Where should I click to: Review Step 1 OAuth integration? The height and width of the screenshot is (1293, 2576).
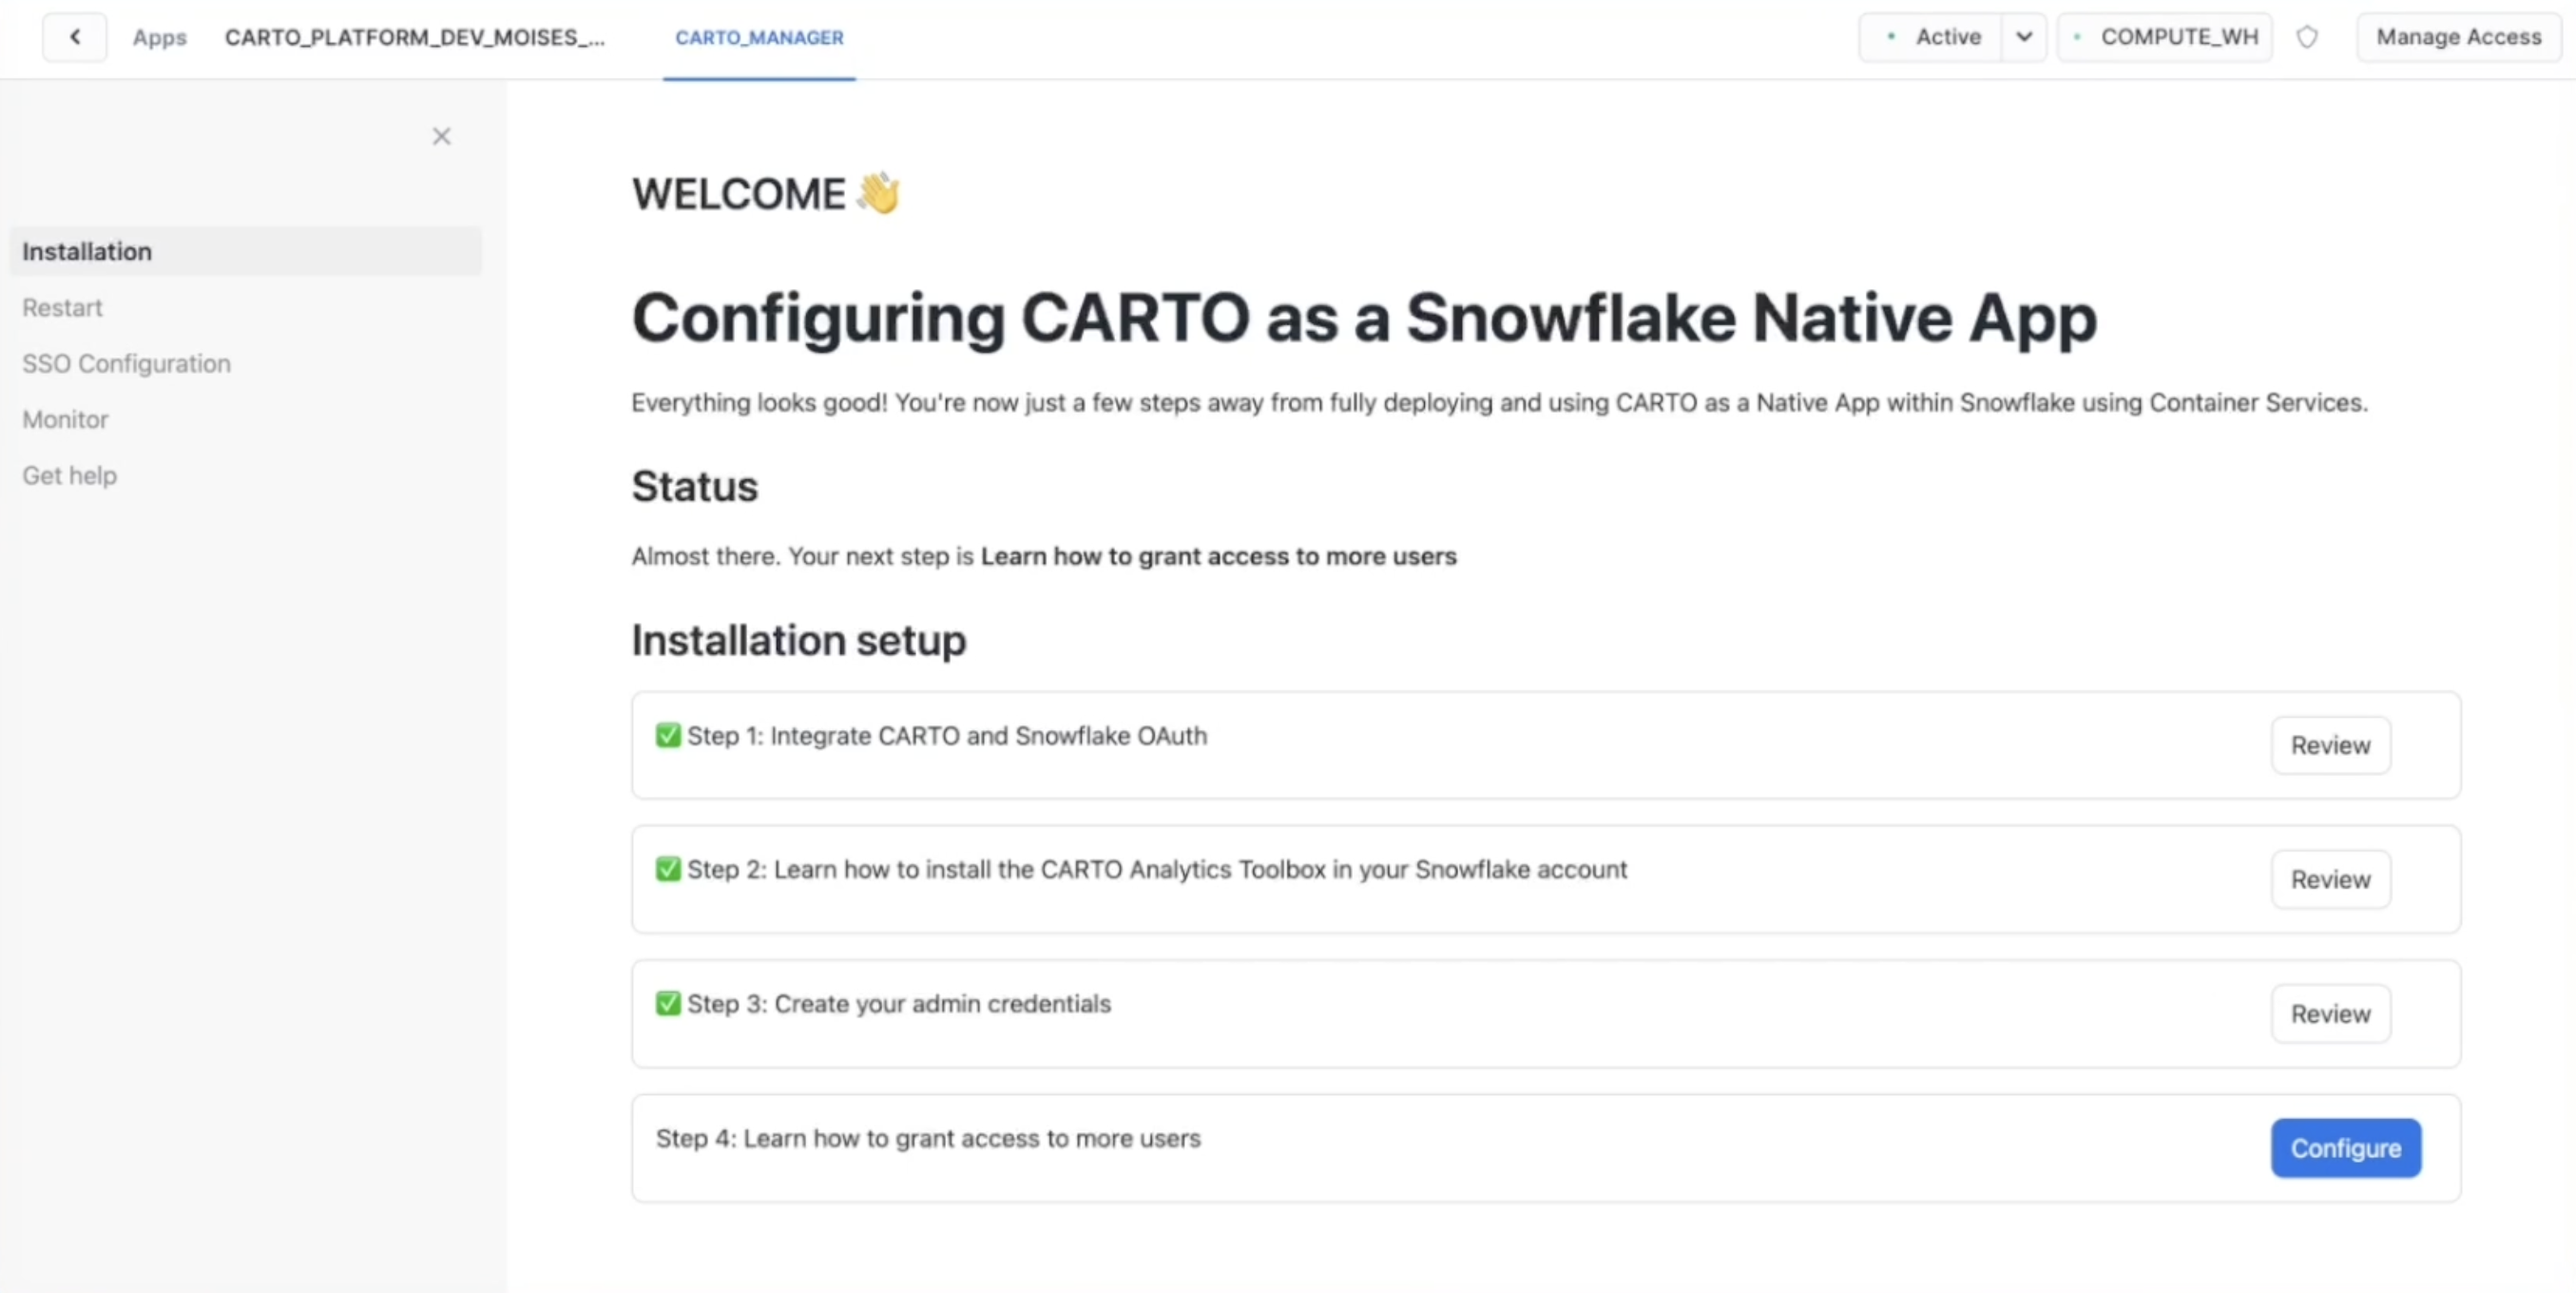click(x=2330, y=745)
